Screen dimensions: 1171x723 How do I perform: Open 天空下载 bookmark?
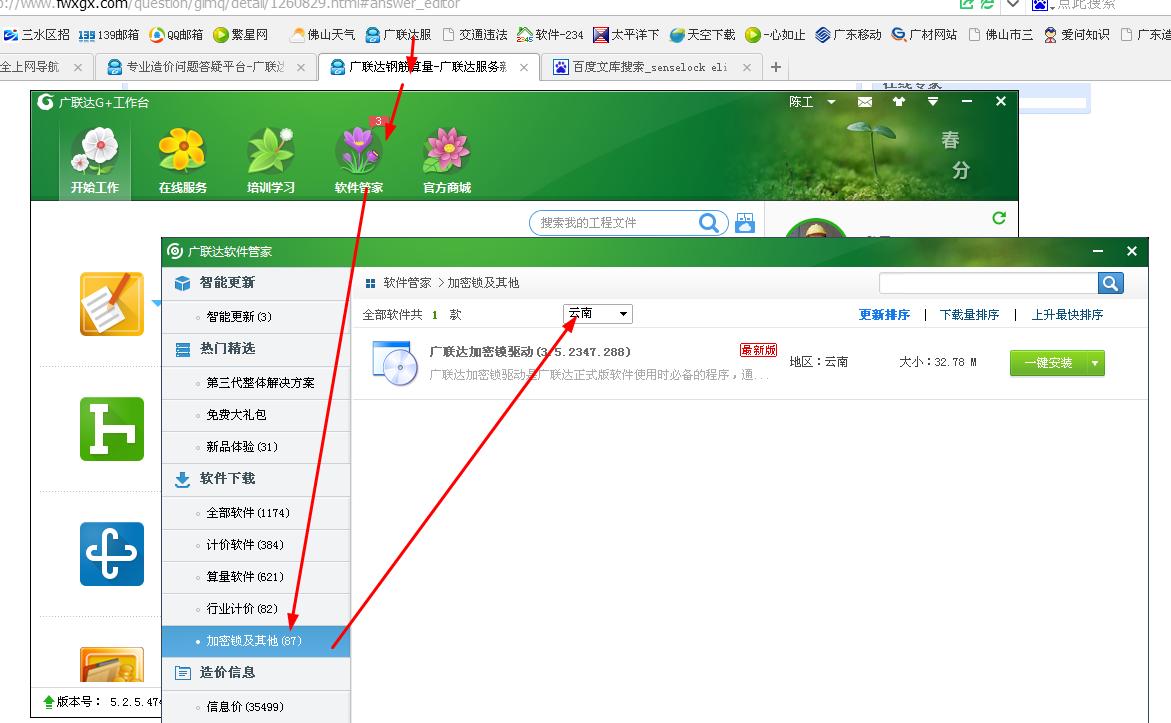point(702,35)
